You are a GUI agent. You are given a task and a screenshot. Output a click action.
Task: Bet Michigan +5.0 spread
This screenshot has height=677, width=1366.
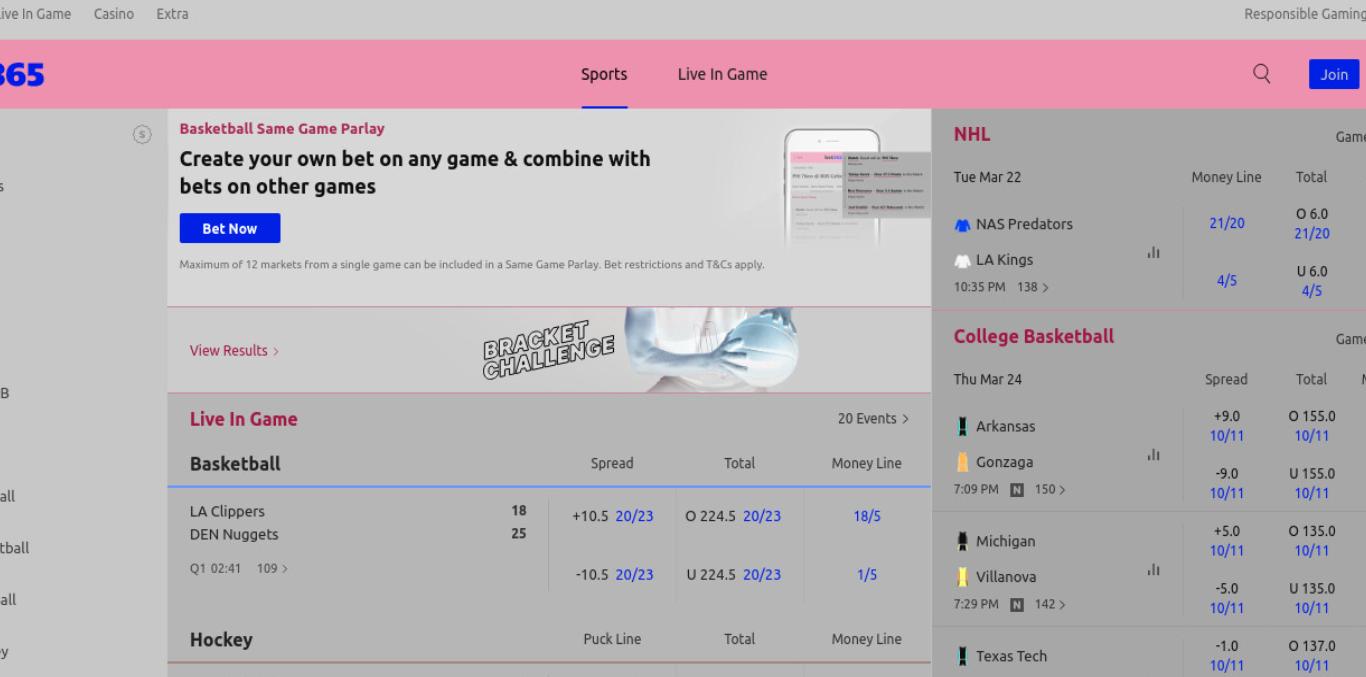1226,541
